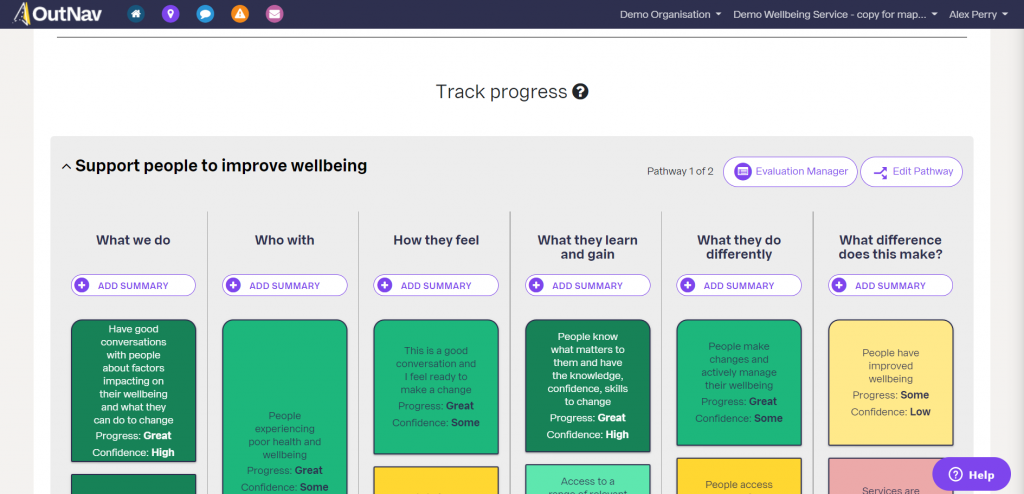Image resolution: width=1024 pixels, height=494 pixels.
Task: Click the floating Help button
Action: click(972, 475)
